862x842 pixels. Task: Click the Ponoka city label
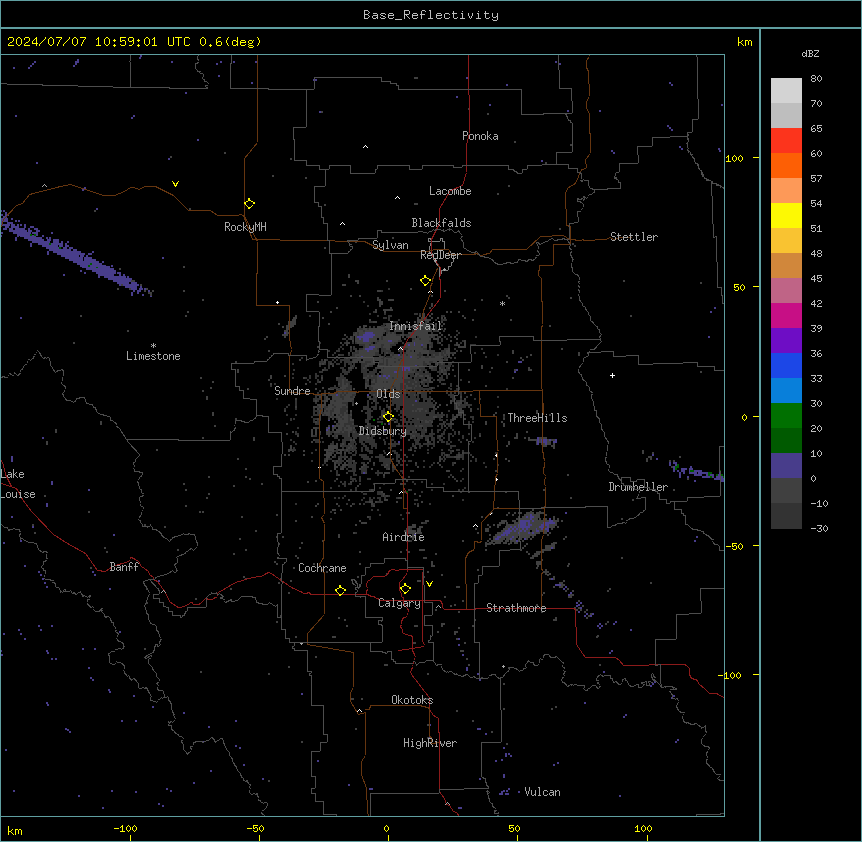pyautogui.click(x=480, y=136)
